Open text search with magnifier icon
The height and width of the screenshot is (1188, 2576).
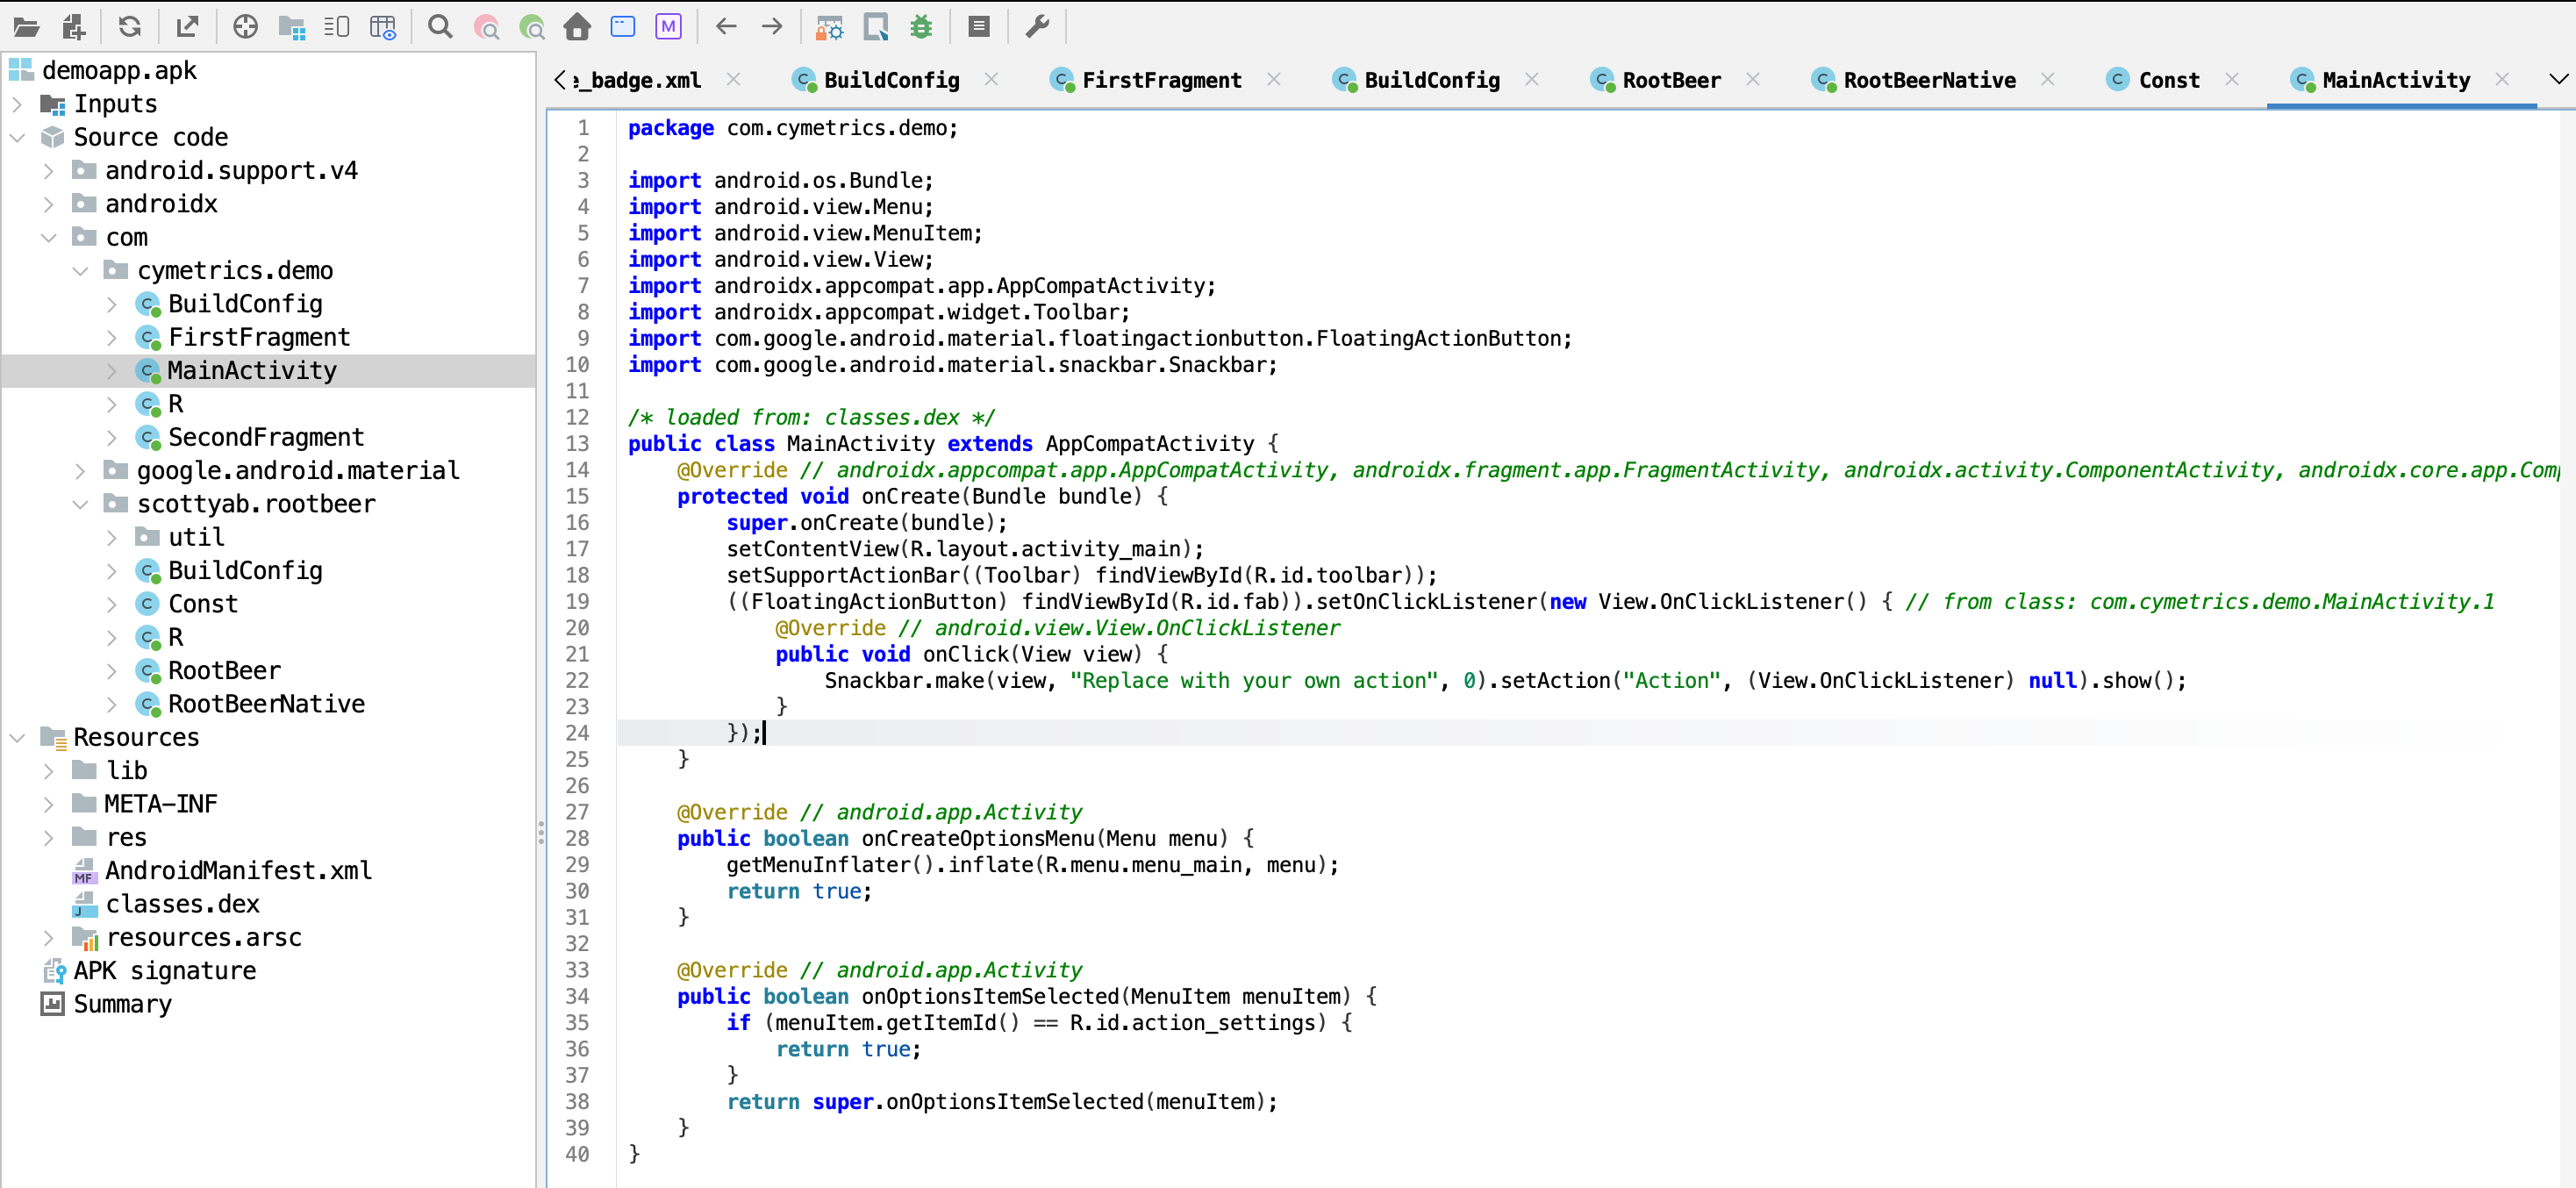(440, 27)
